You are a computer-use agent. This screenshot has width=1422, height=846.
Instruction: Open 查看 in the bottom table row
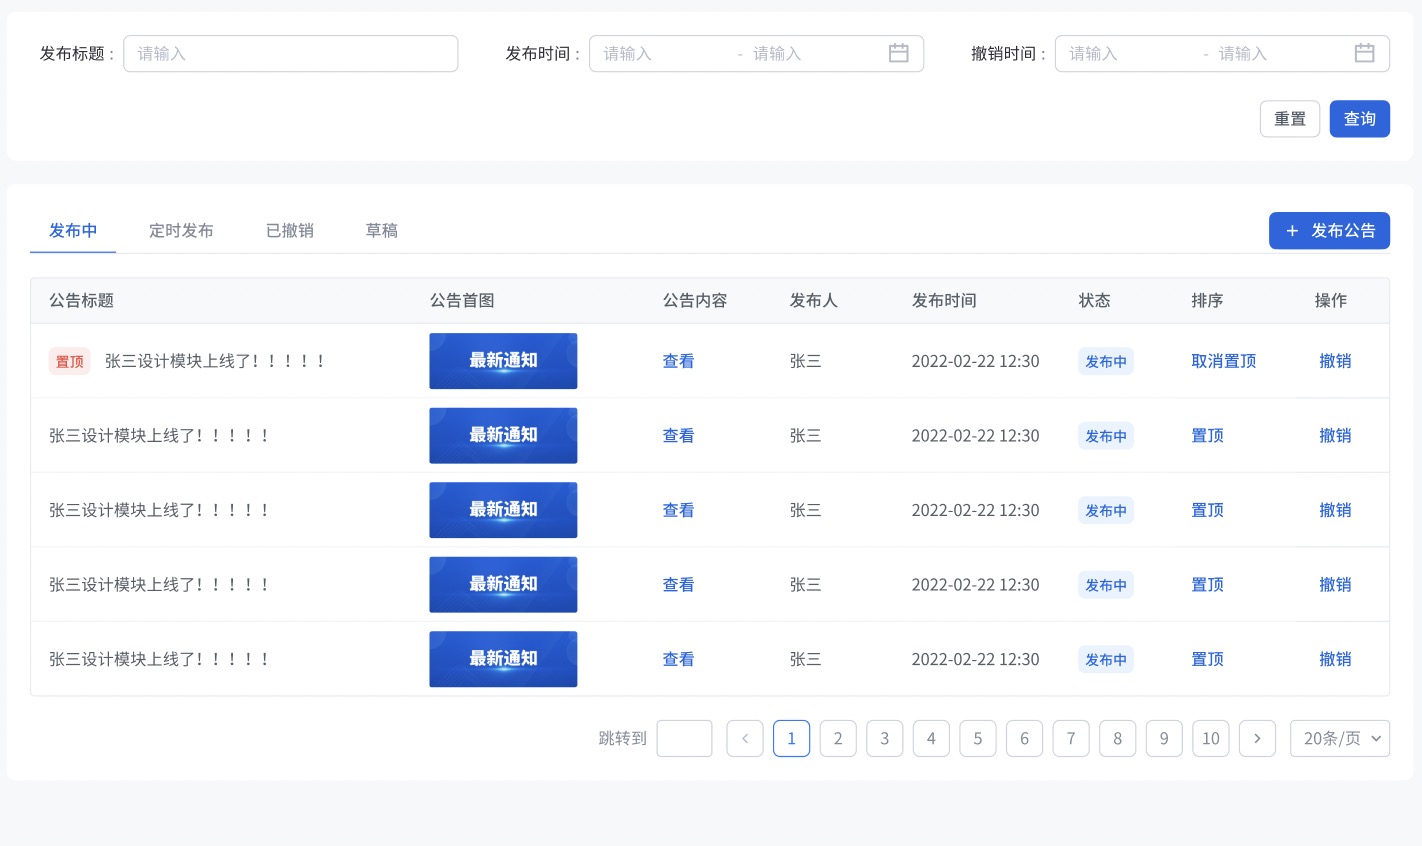(x=678, y=659)
